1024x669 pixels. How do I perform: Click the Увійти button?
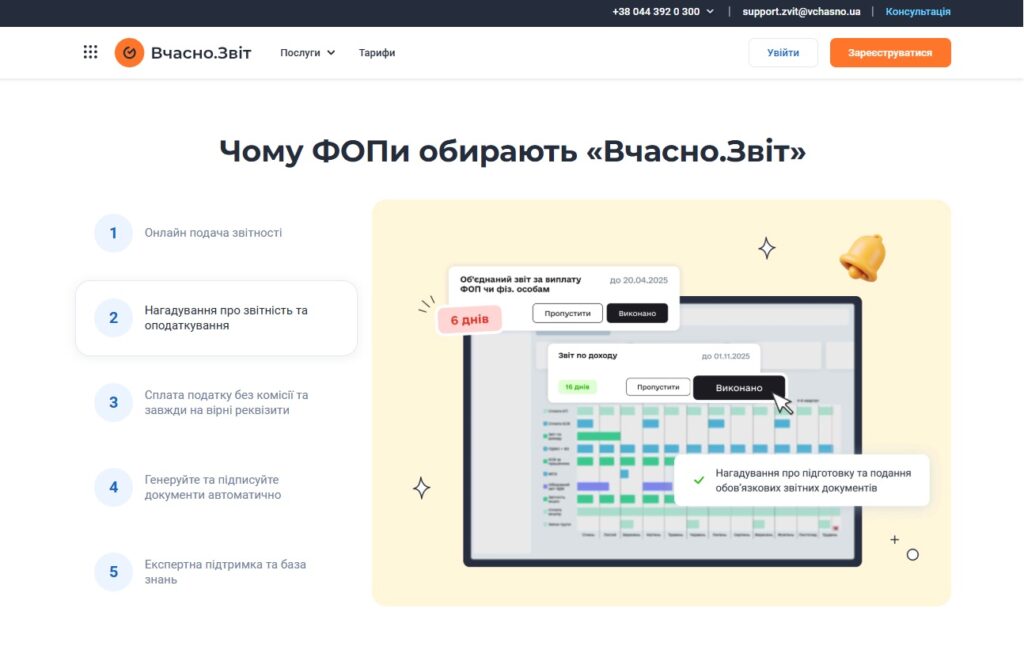[783, 51]
